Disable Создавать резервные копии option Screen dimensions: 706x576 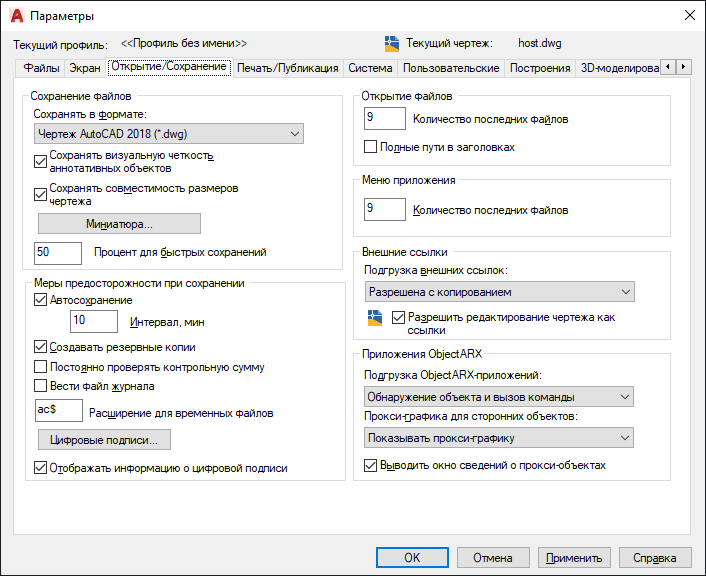click(x=41, y=348)
